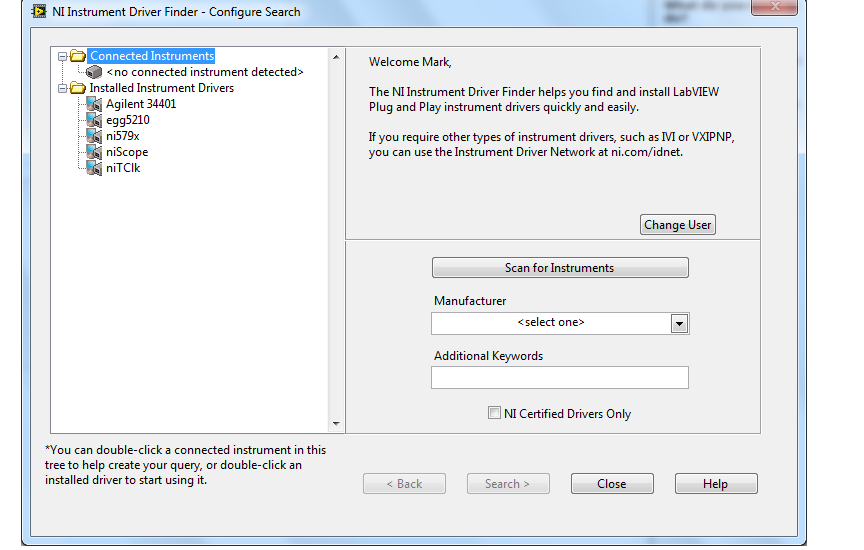Select Agilent 34401 in the tree

point(141,104)
